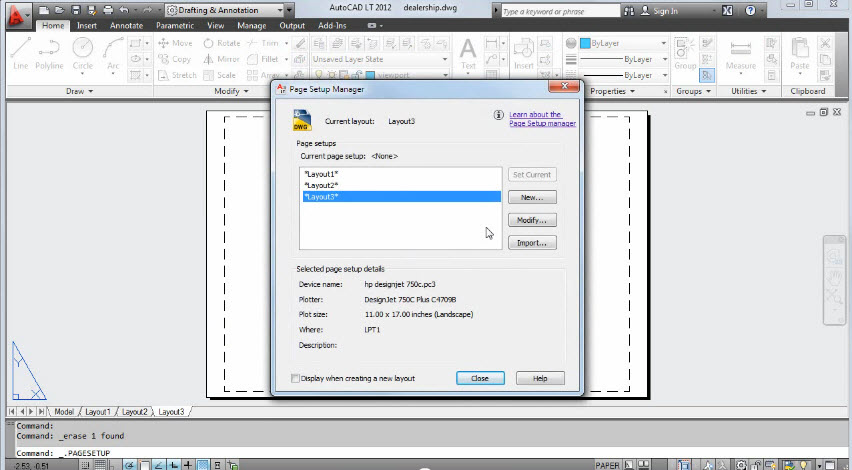Click the Open folder icon in quick access toolbar
This screenshot has width=852, height=470.
tap(59, 10)
